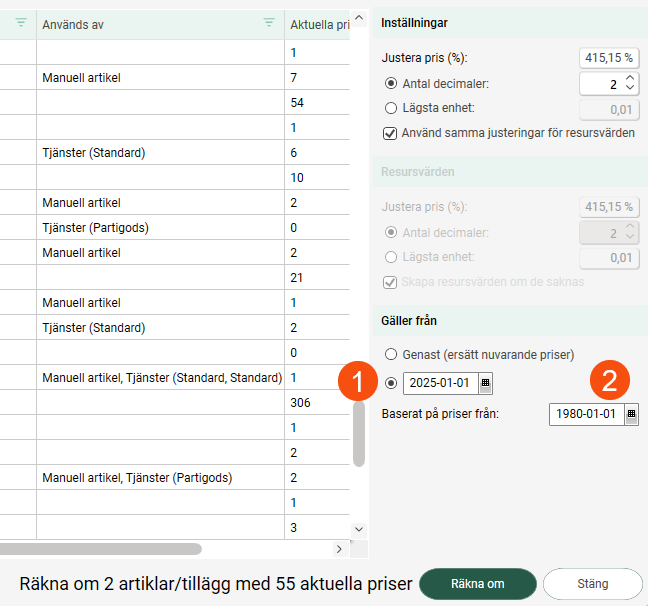
Task: Click the horizontal scroll right arrow
Action: [339, 549]
